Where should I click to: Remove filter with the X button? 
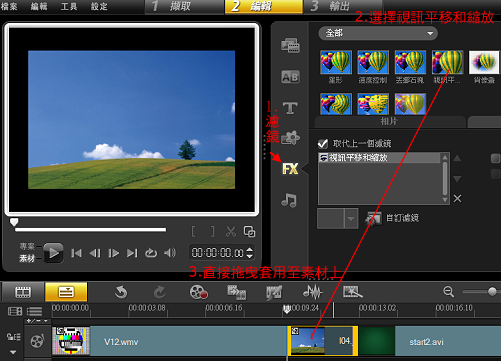457,199
